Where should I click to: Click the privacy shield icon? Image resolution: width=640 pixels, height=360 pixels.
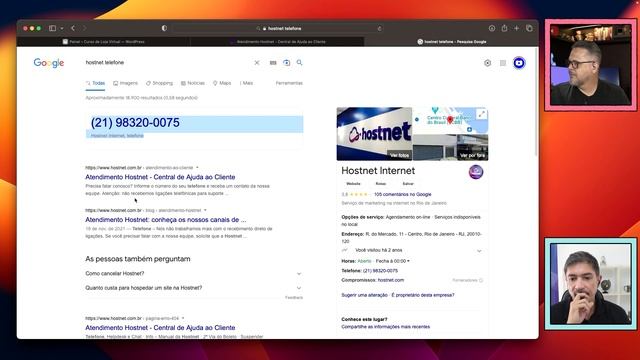click(x=164, y=28)
